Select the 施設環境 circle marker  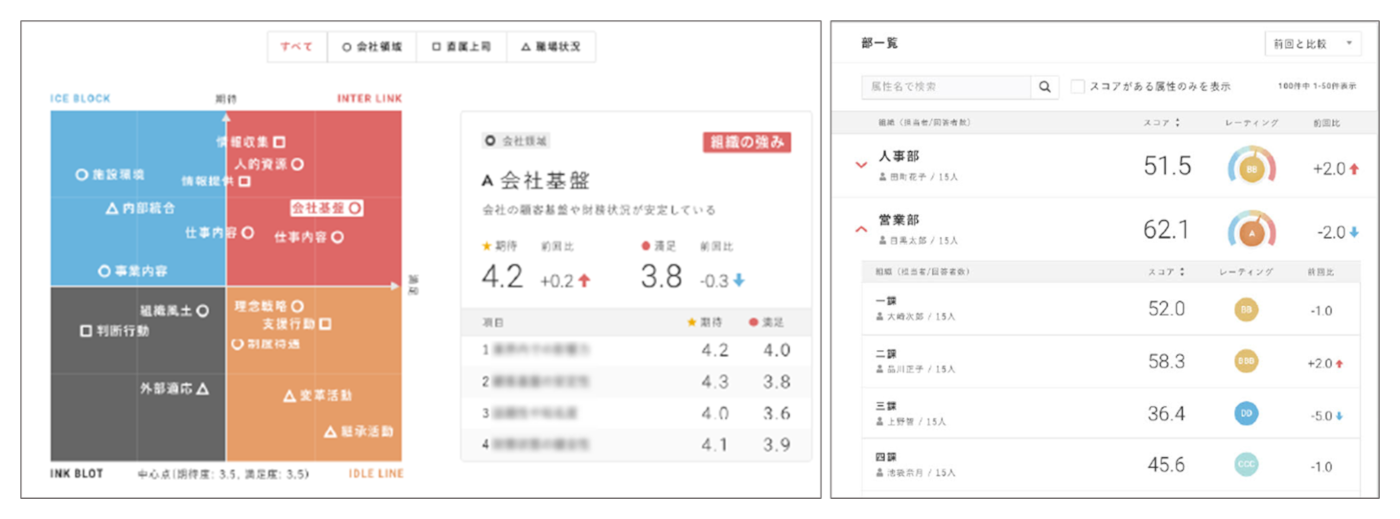click(81, 174)
